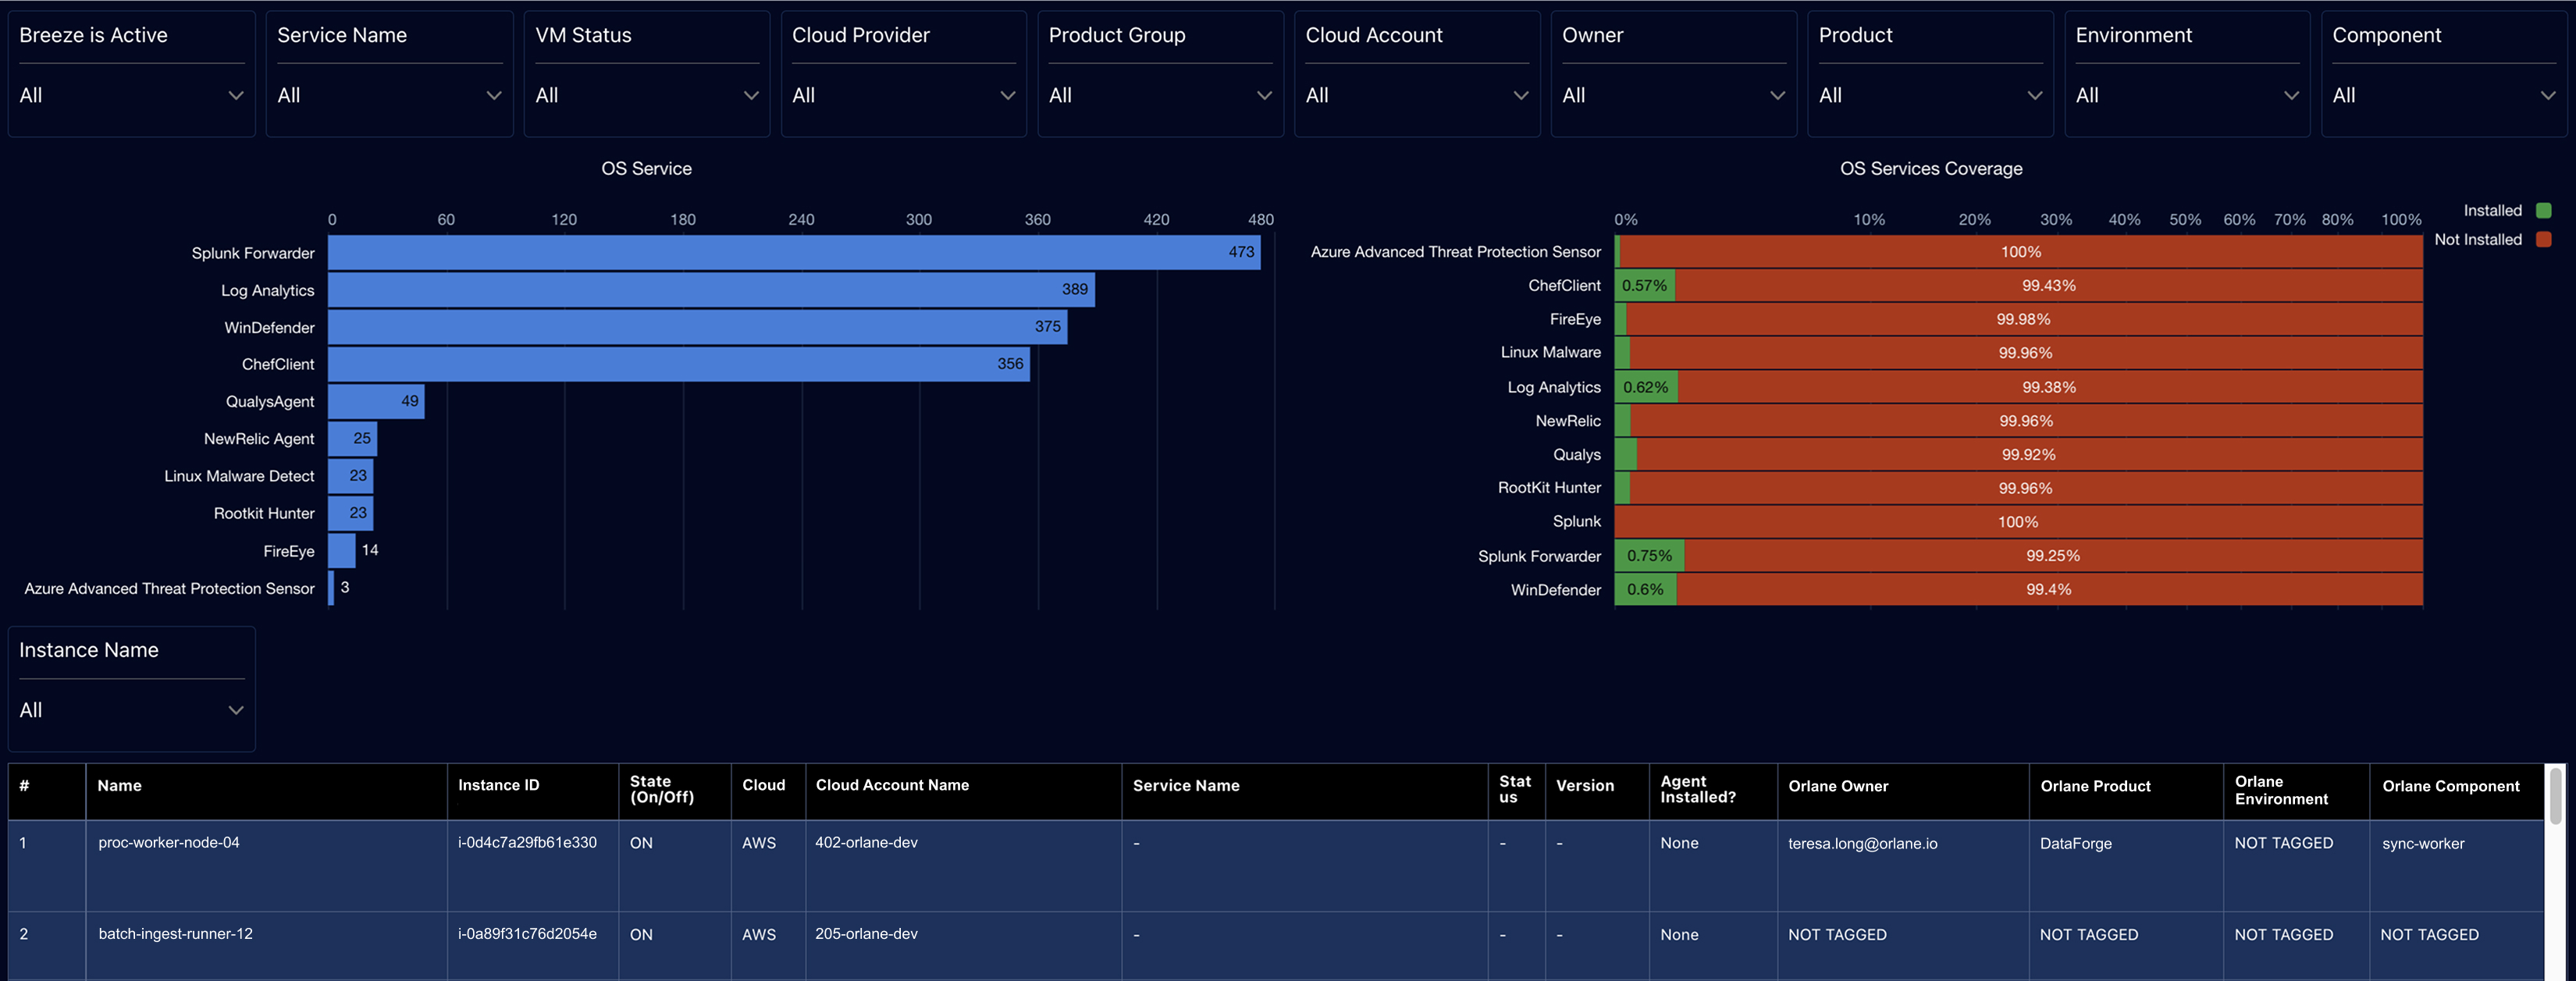Select the Splunk Forwarder bar showing 473
Image resolution: width=2576 pixels, height=981 pixels.
click(x=794, y=252)
